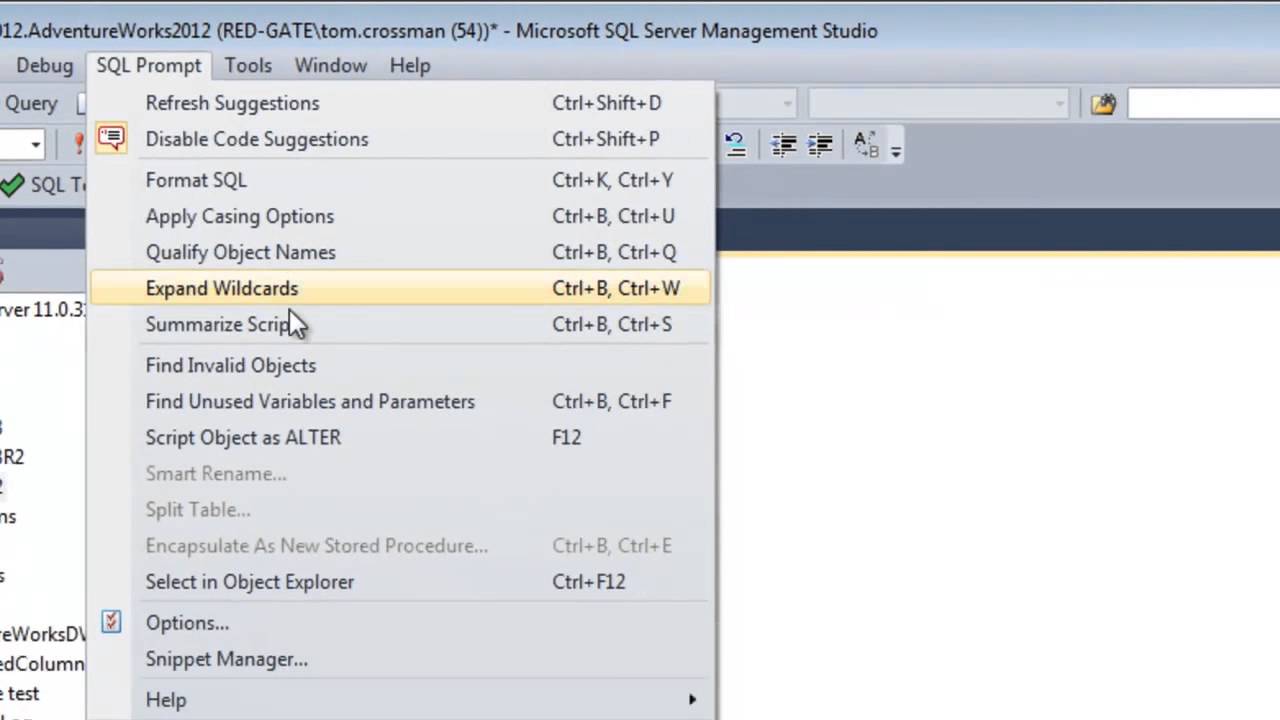This screenshot has height=720, width=1280.
Task: Open the Help submenu arrow
Action: tap(692, 699)
